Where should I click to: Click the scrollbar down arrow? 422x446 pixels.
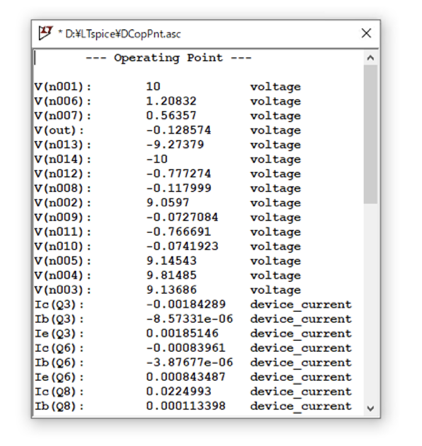click(370, 408)
